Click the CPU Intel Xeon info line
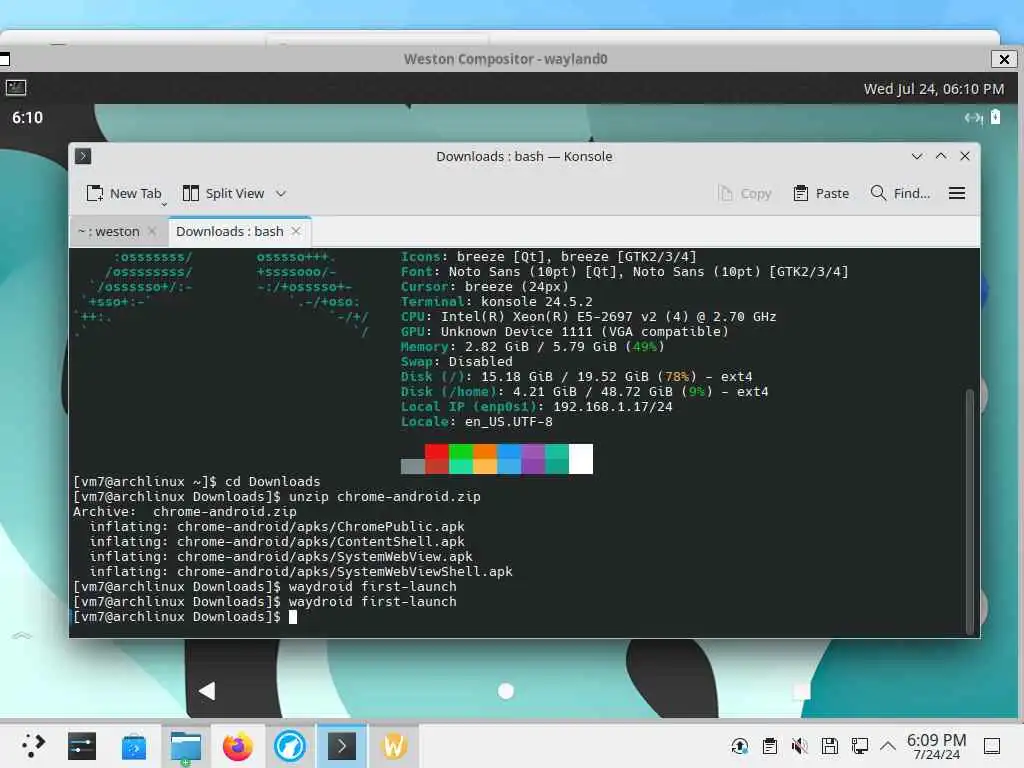 588,317
